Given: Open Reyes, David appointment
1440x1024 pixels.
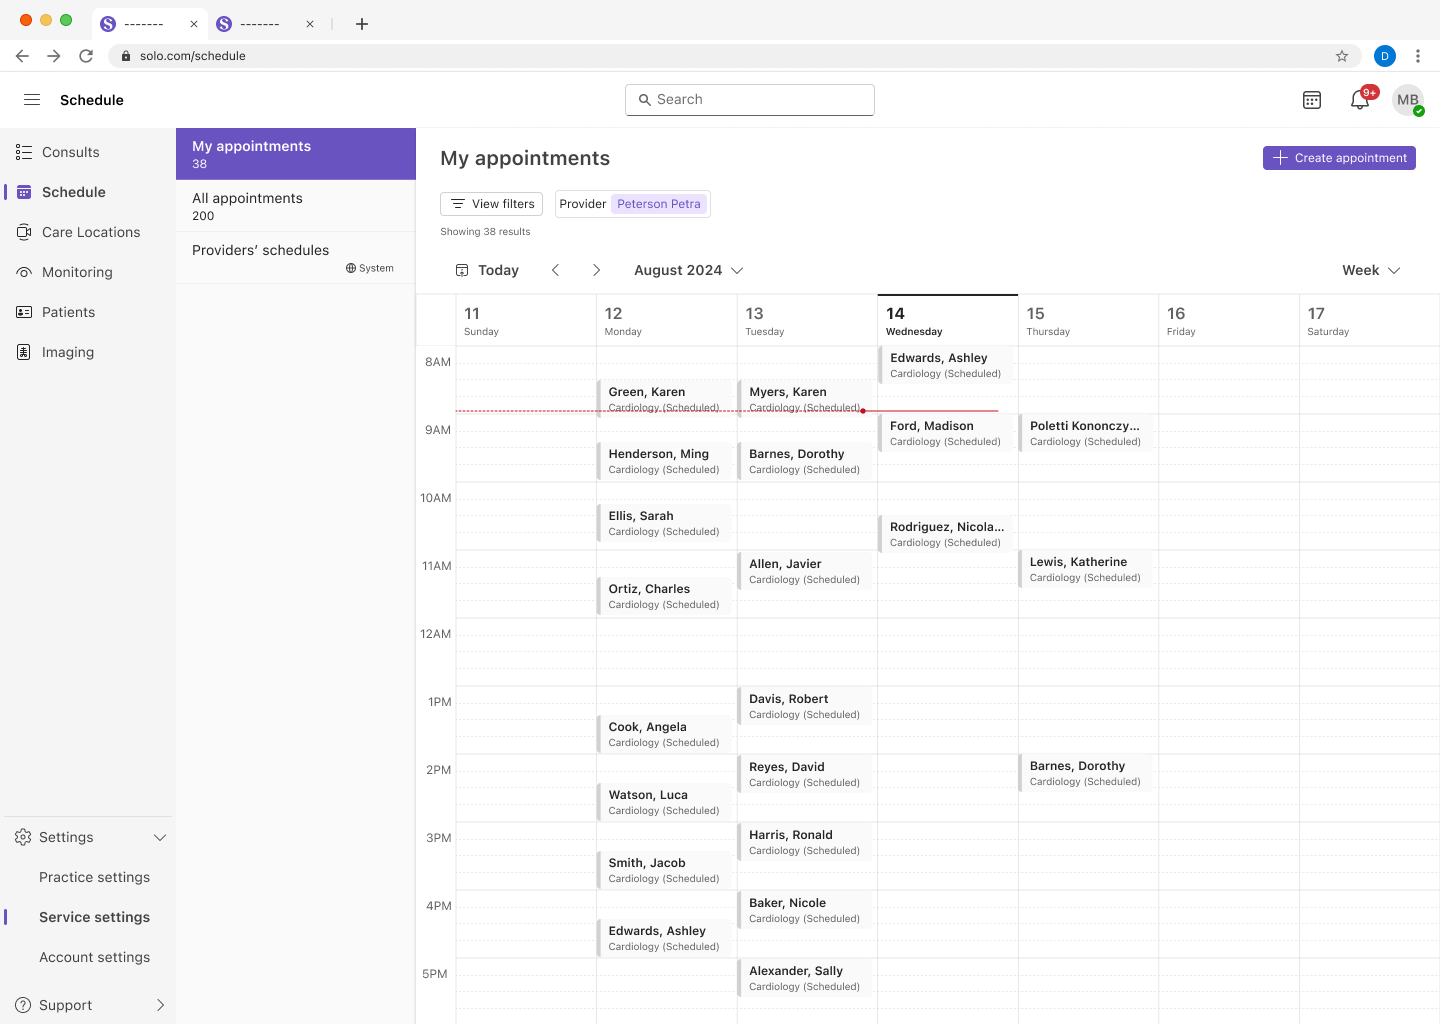Looking at the screenshot, I should click(805, 772).
